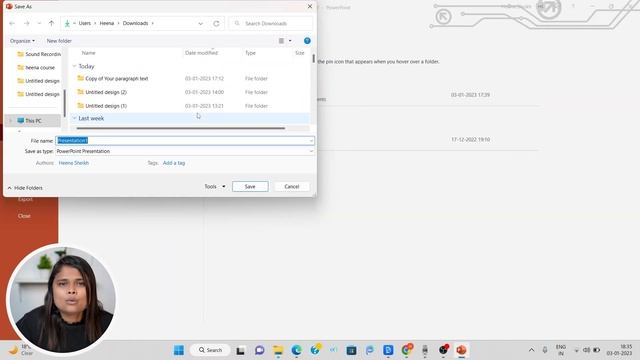Open clock and date in taskbar
640x360 pixels.
click(619, 350)
